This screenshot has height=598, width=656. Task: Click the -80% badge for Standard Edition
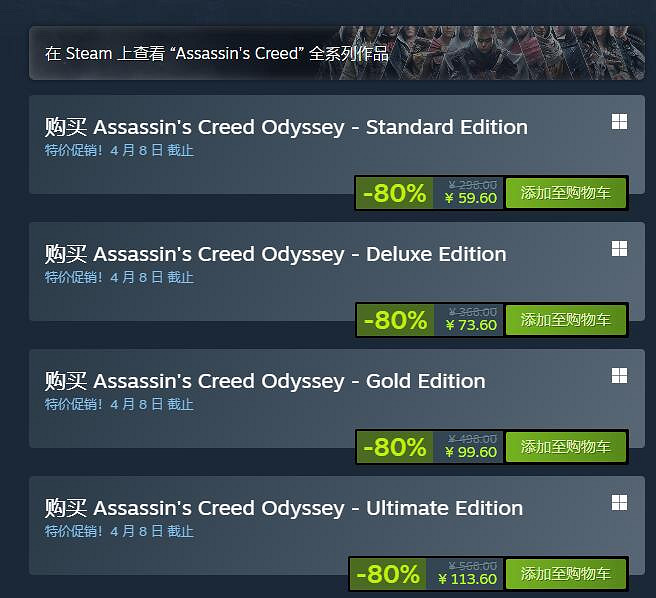point(394,193)
